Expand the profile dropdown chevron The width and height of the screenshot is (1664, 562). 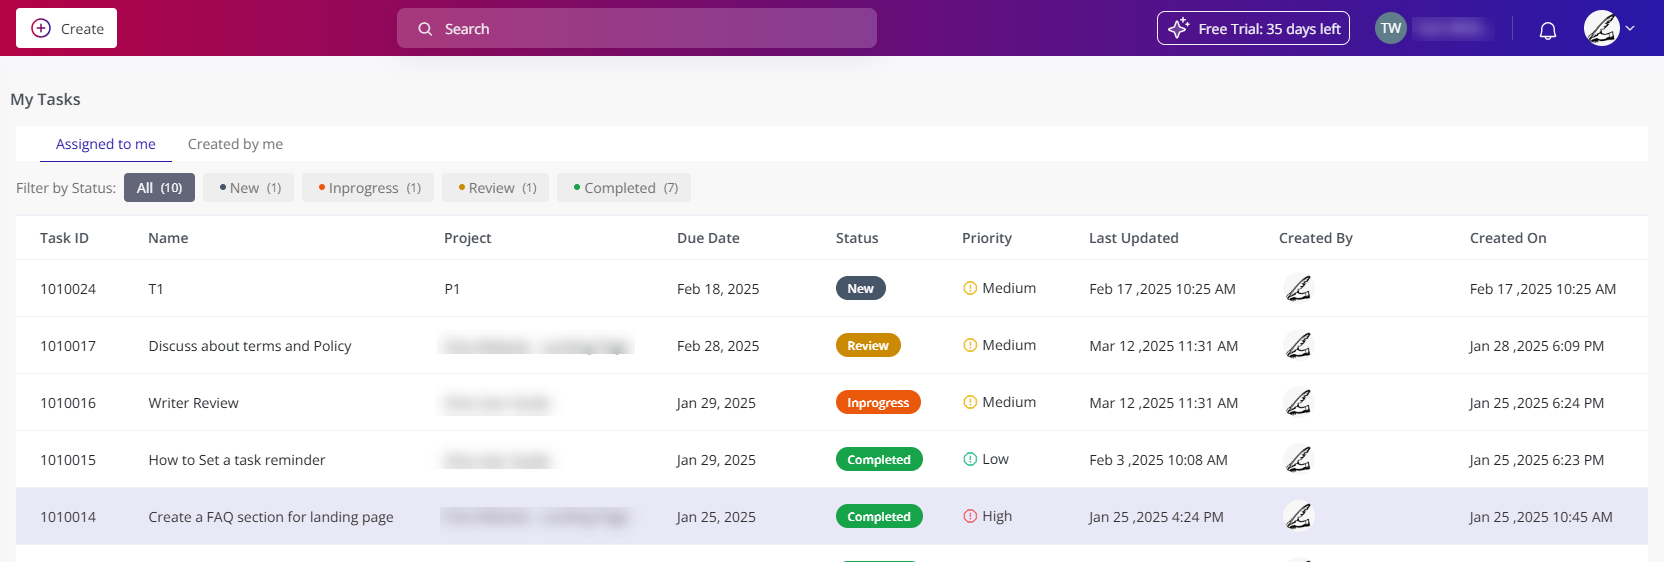pyautogui.click(x=1630, y=28)
